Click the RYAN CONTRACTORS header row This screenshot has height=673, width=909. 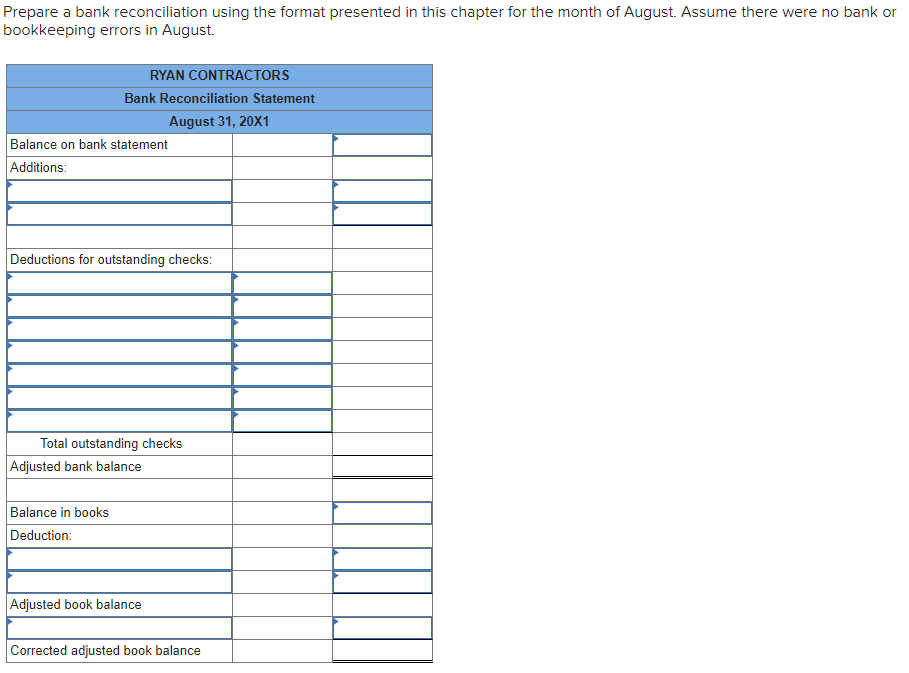click(219, 75)
